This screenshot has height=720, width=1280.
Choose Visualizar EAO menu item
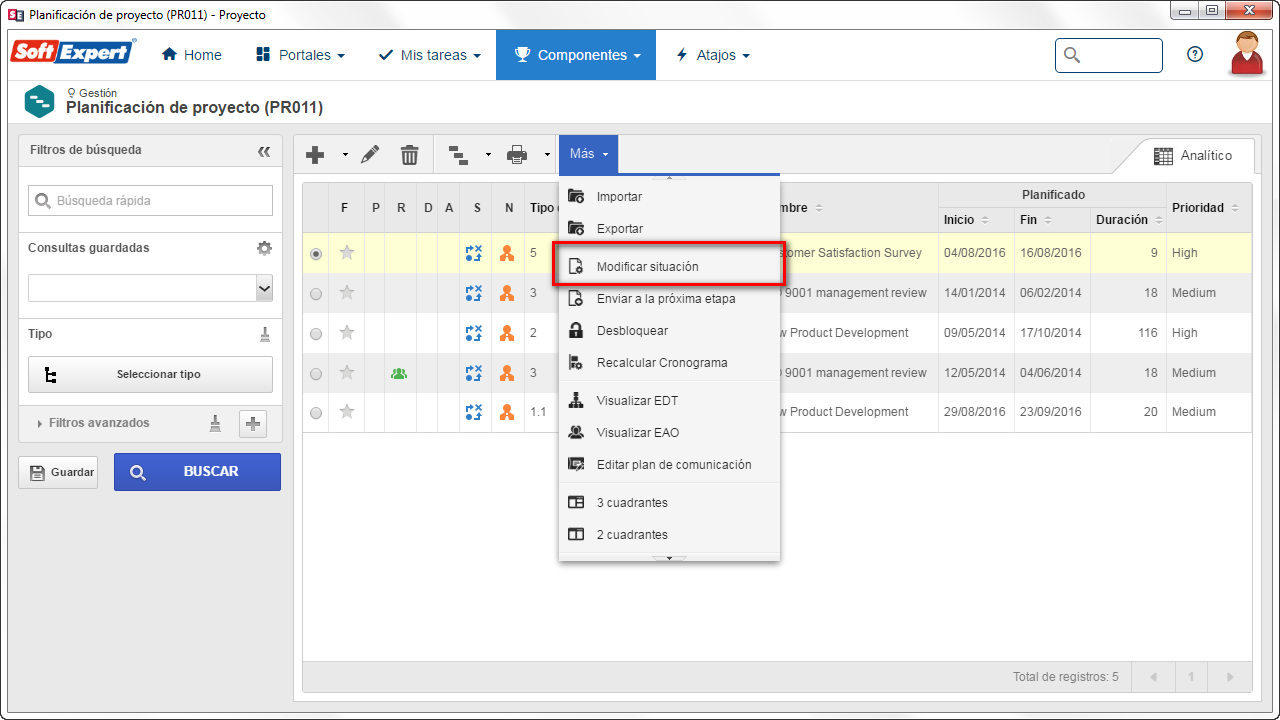pos(669,433)
